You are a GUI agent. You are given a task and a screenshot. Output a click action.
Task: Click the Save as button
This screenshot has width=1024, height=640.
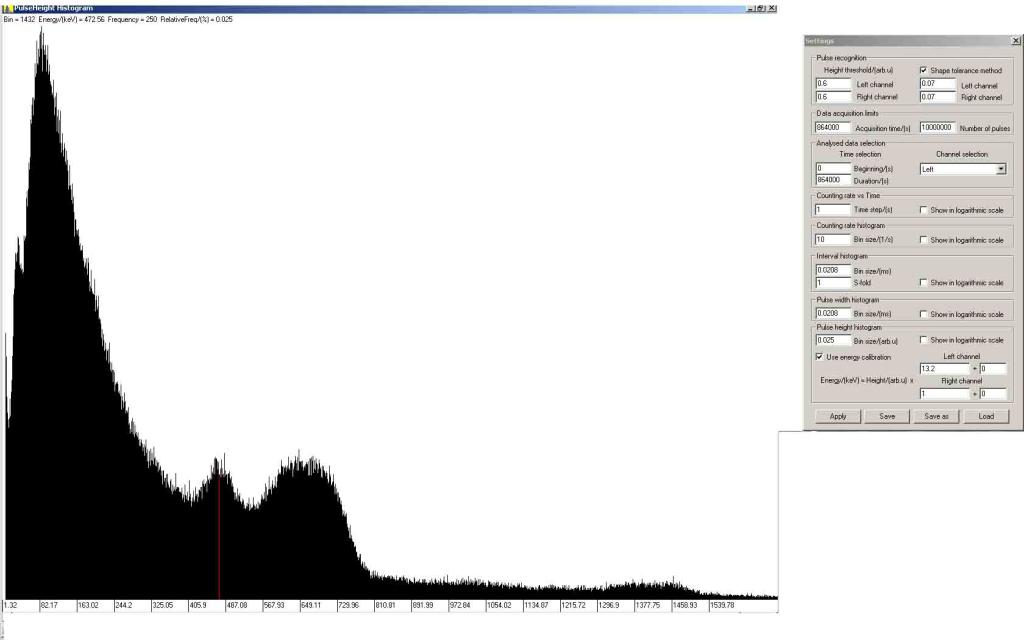pyautogui.click(x=936, y=416)
